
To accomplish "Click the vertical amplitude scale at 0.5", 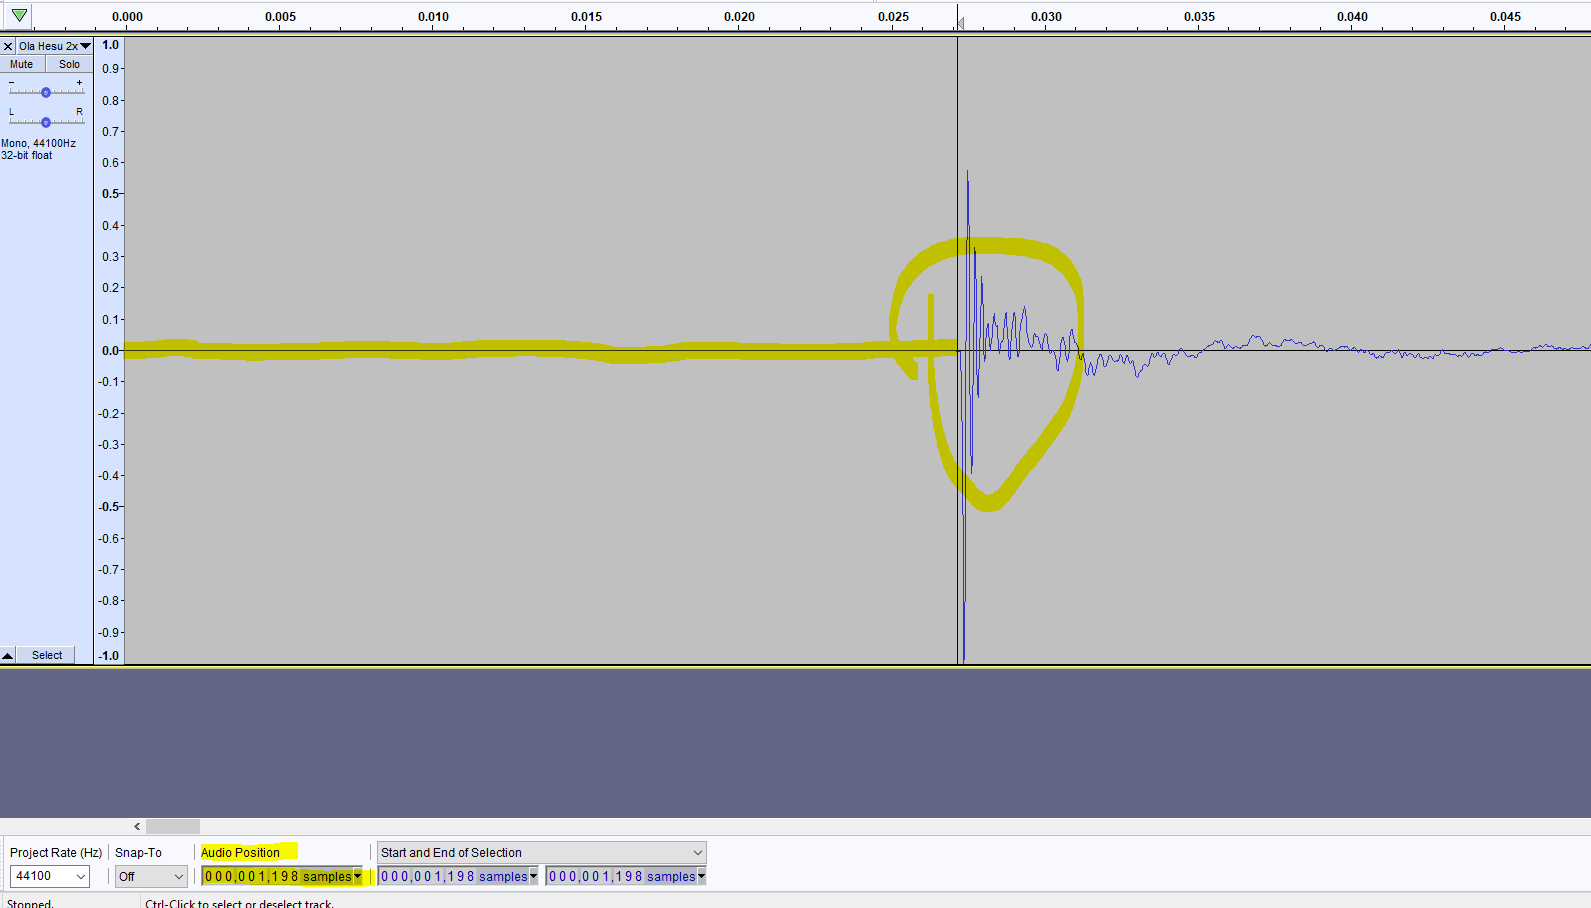I will 110,194.
